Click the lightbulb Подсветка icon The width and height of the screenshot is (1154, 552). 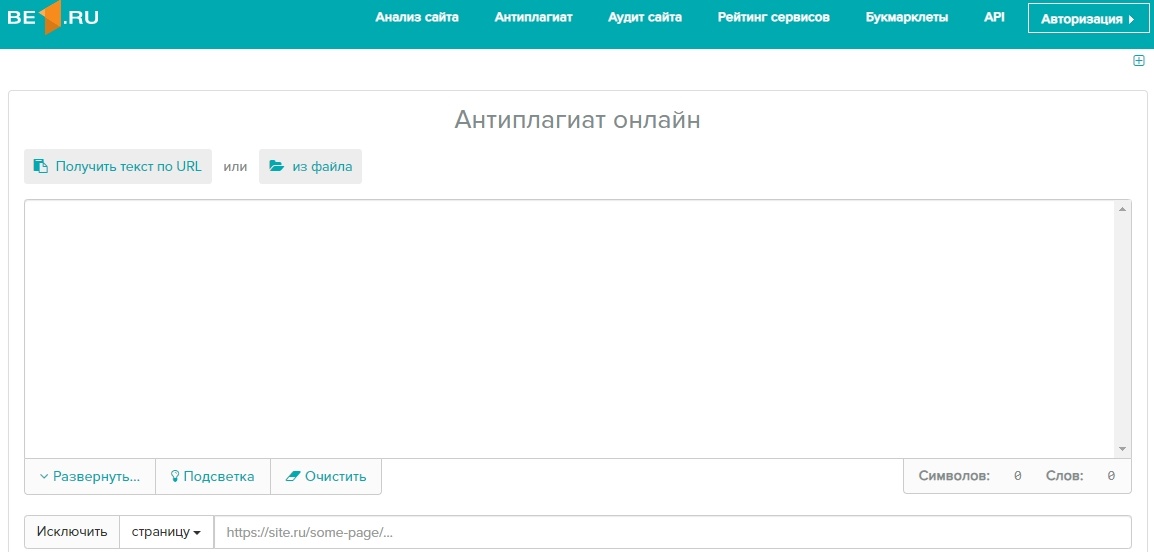[x=174, y=477]
